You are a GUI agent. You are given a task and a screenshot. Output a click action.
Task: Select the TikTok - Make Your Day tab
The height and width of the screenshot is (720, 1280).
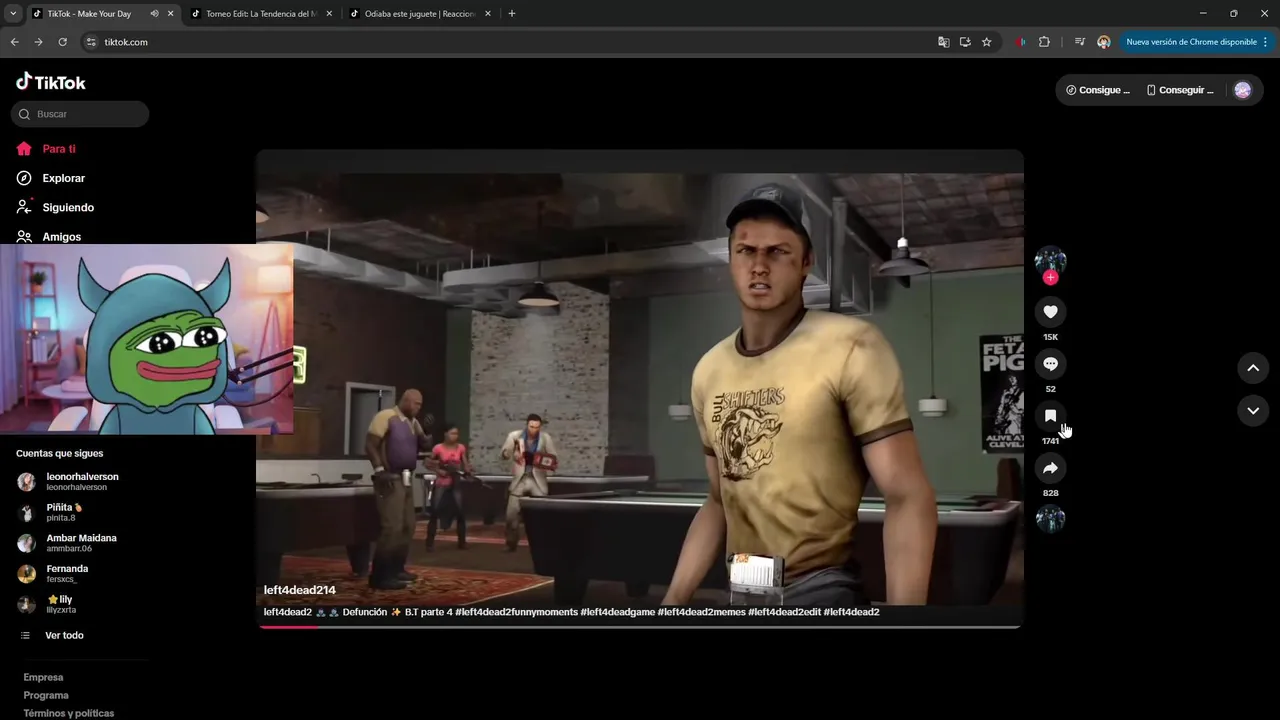[92, 14]
